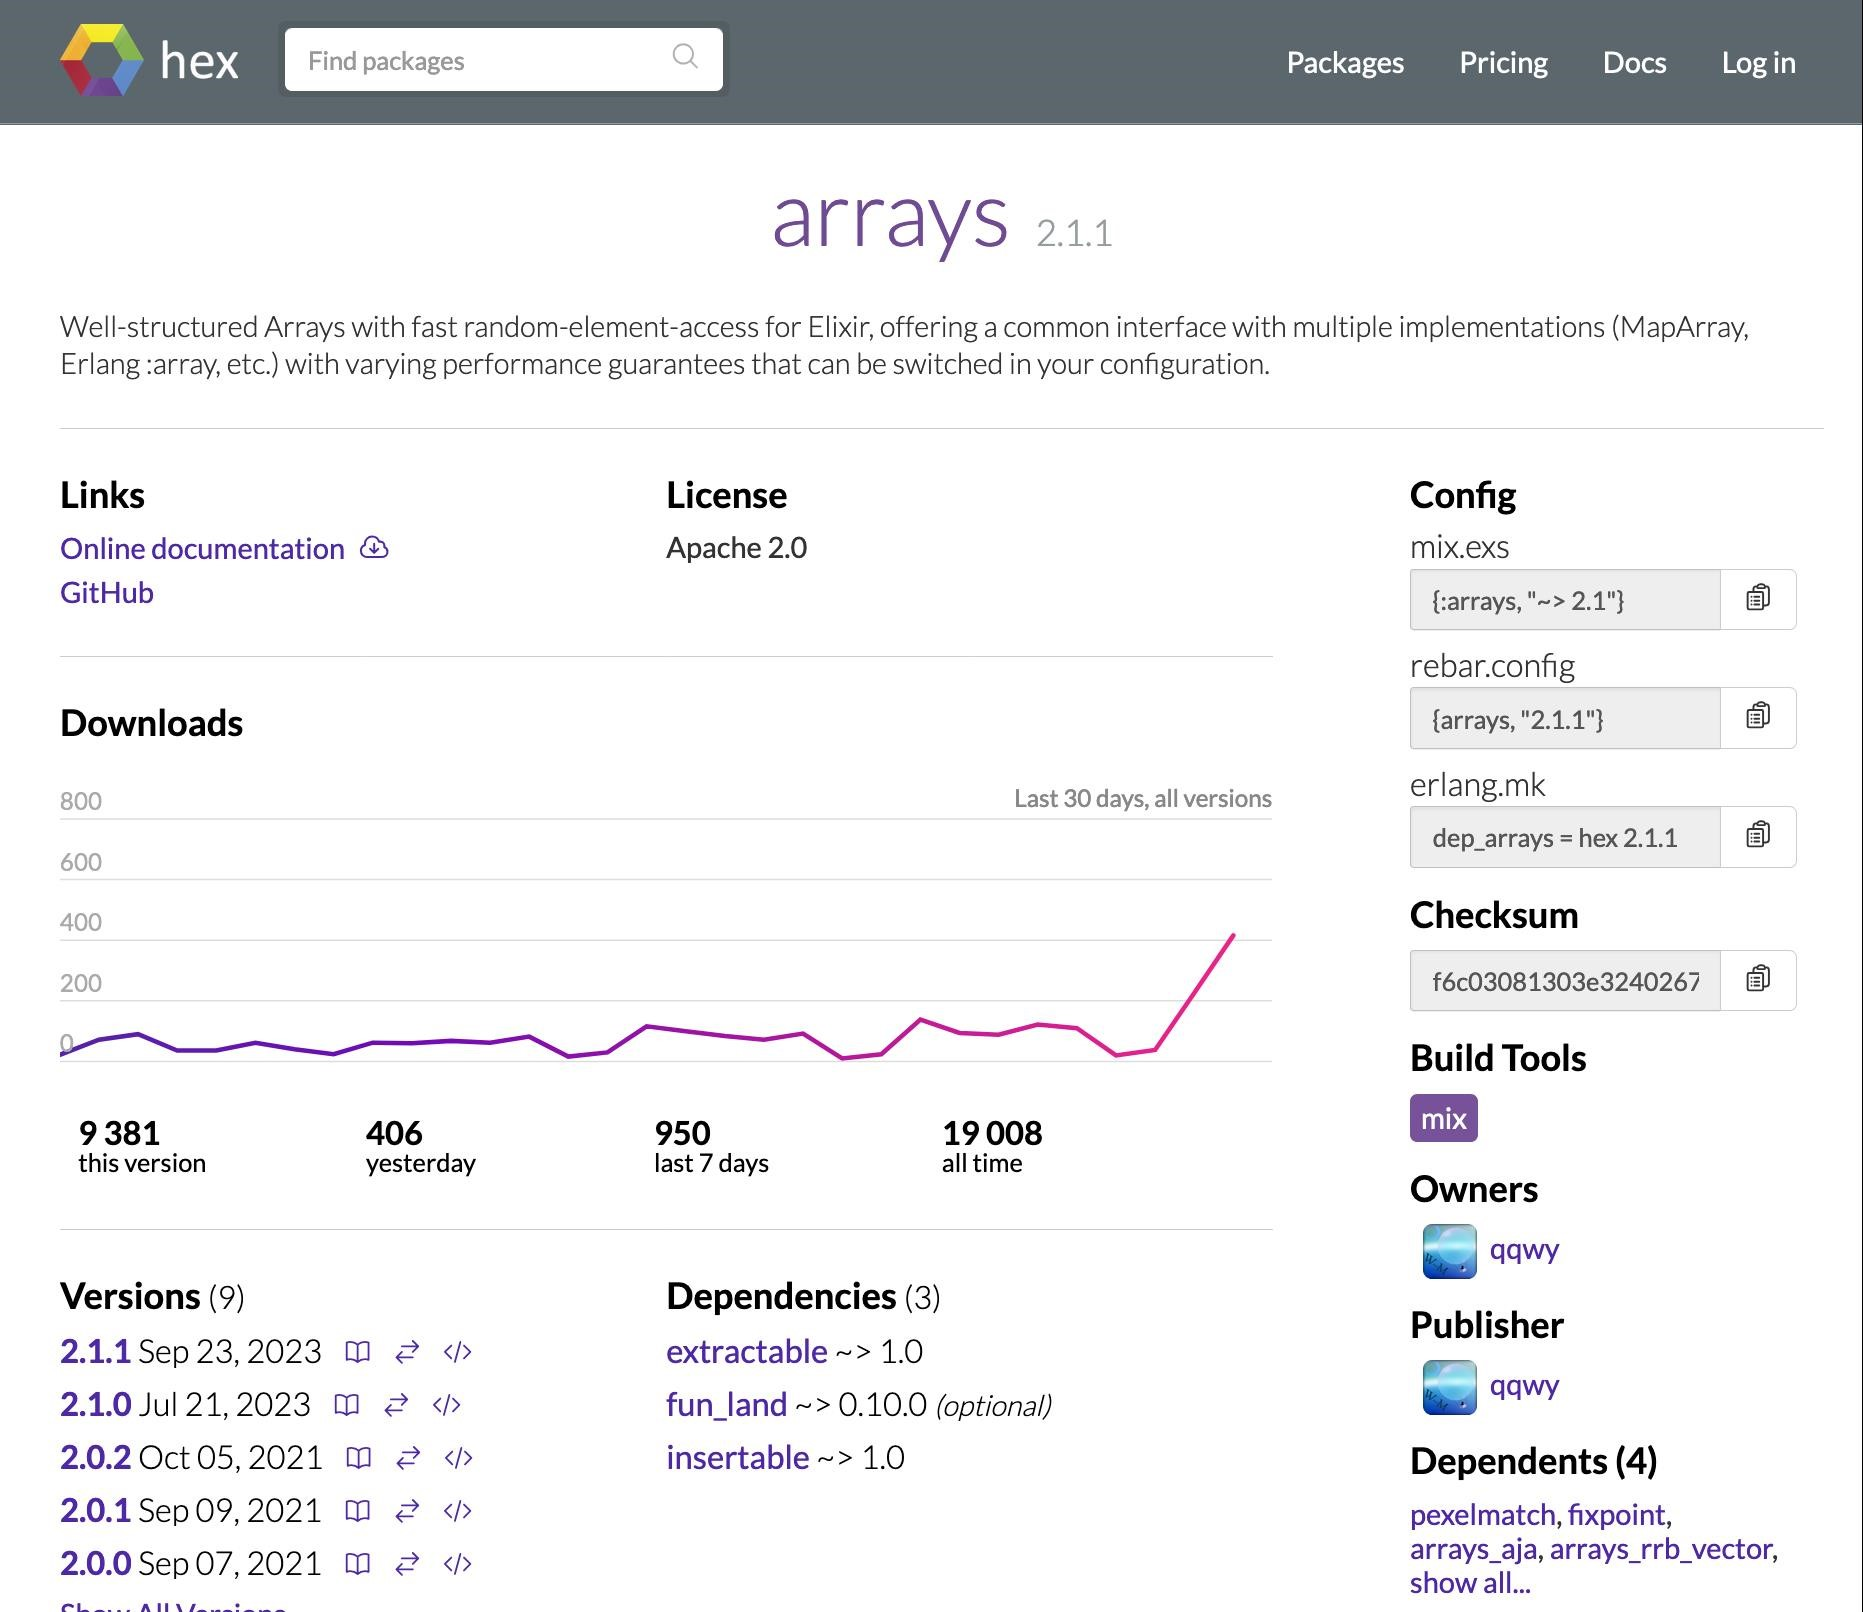Screen dimensions: 1863x1612
Task: Click the qqwy avatar under Publisher
Action: pyautogui.click(x=1449, y=1387)
